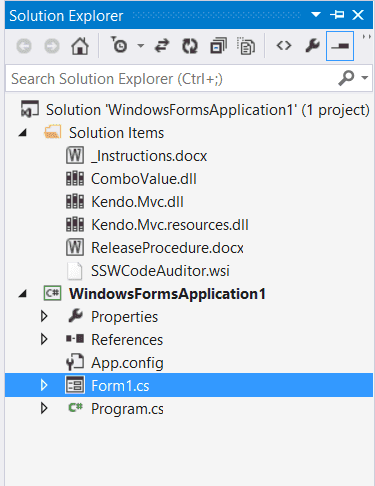Click the Collapse All icon
Image resolution: width=375 pixels, height=486 pixels.
coord(218,45)
